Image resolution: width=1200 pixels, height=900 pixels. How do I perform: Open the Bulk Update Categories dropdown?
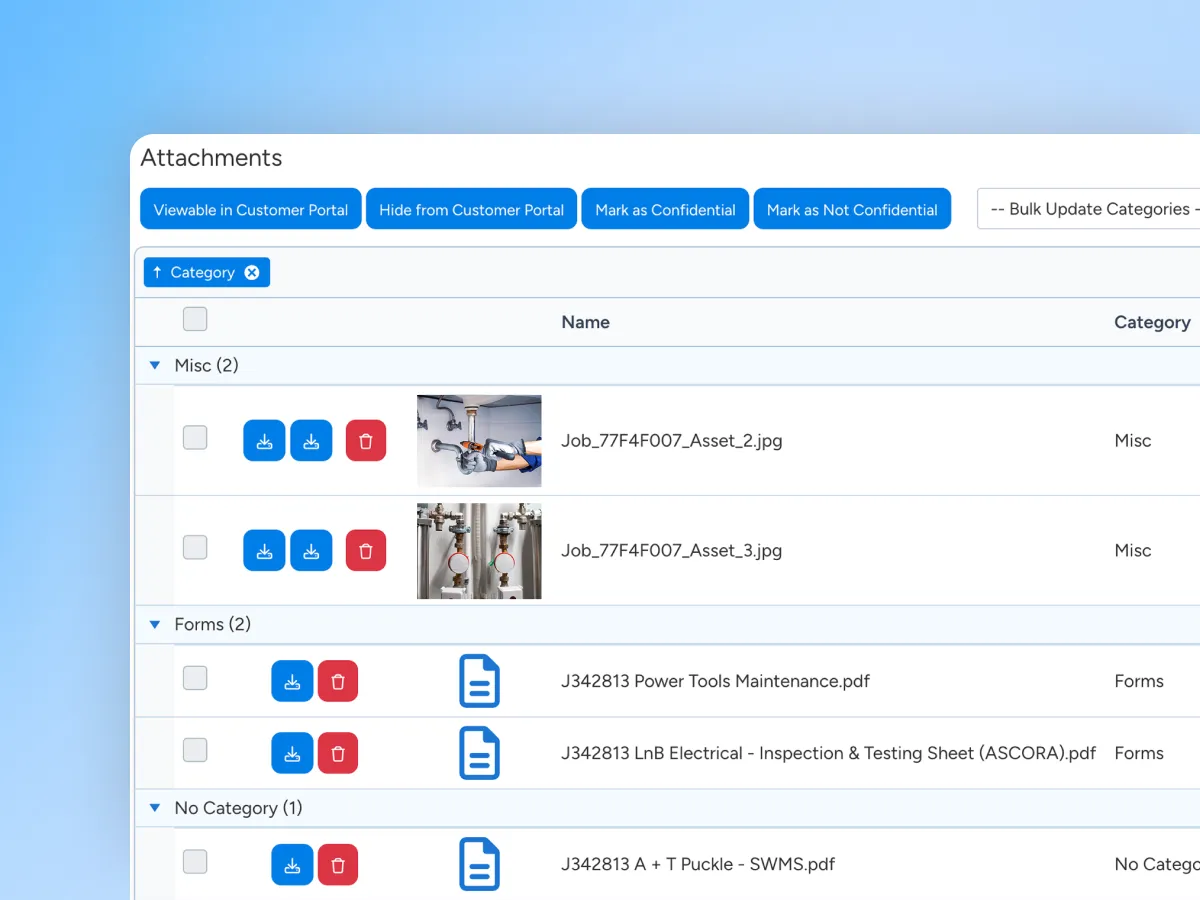[x=1088, y=209]
